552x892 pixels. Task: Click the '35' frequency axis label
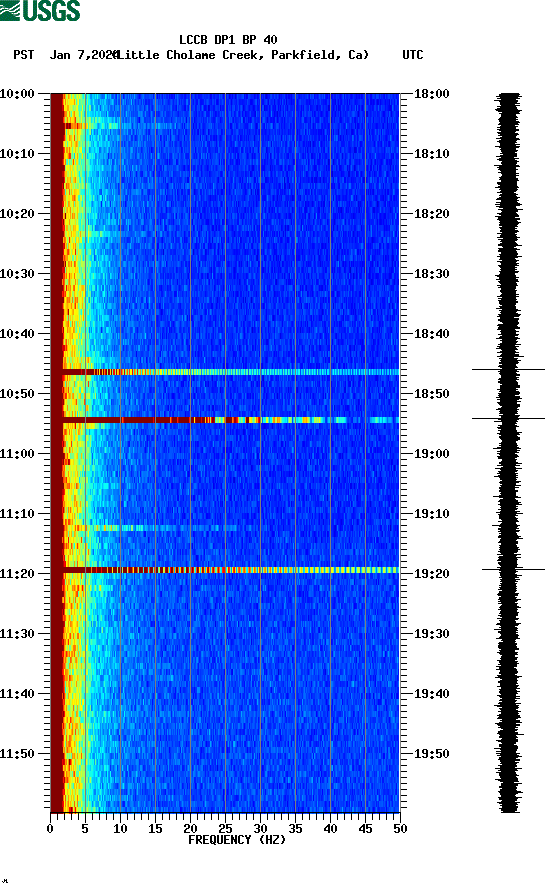coord(295,829)
